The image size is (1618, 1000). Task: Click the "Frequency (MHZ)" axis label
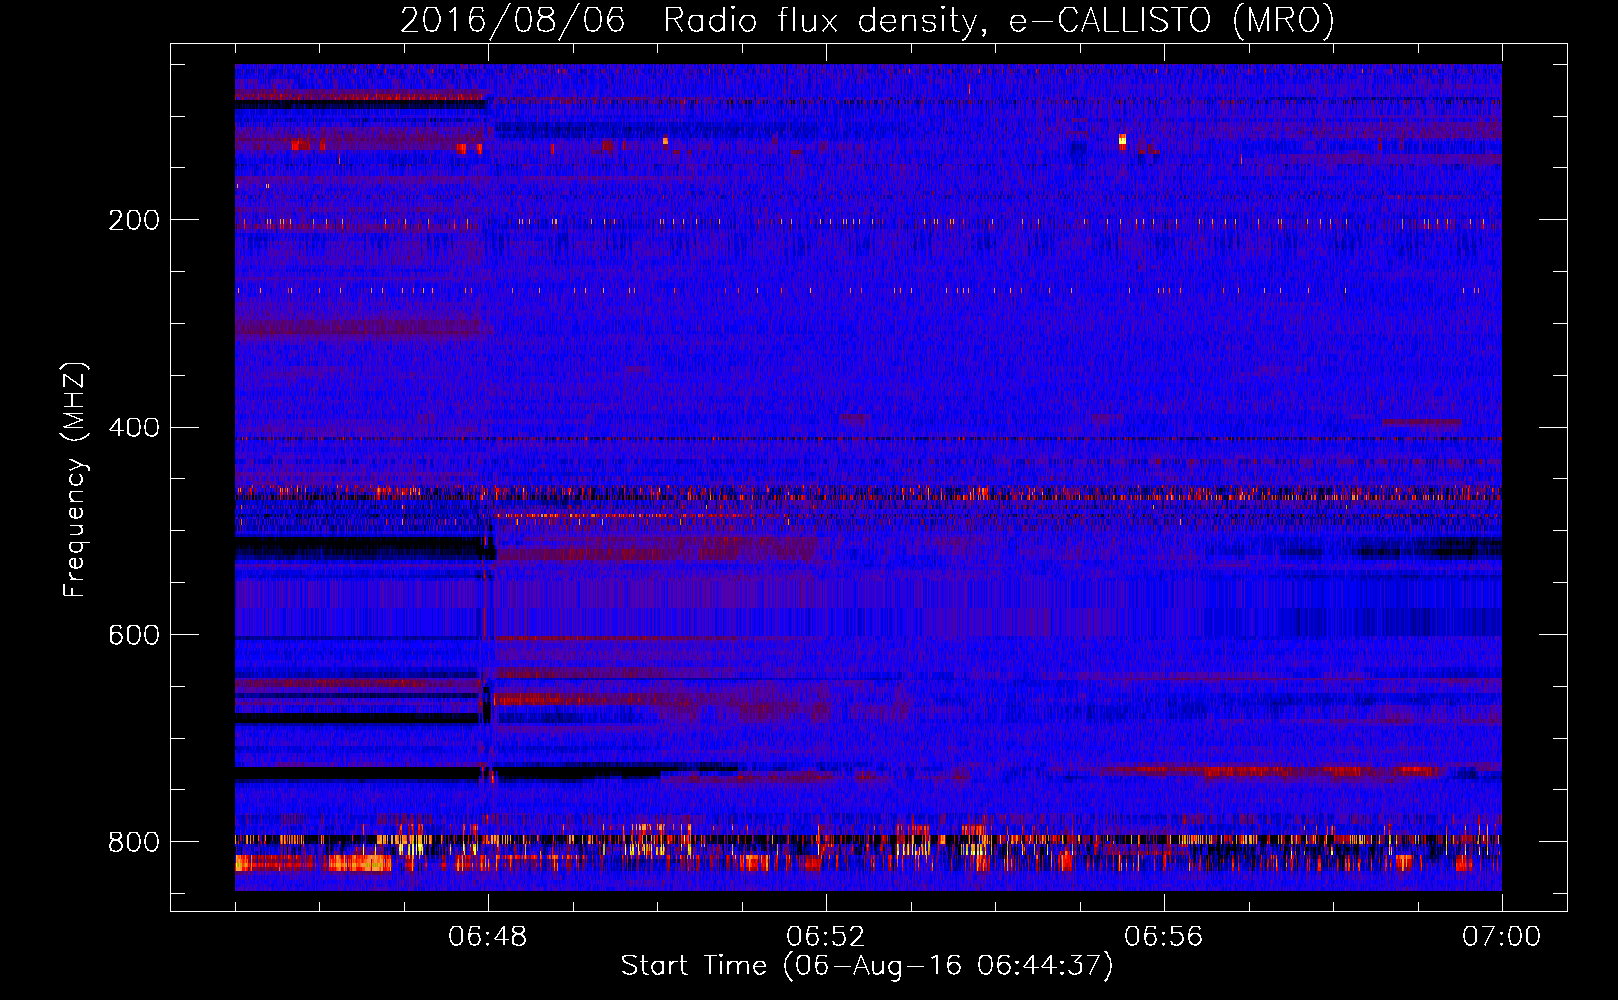point(75,479)
